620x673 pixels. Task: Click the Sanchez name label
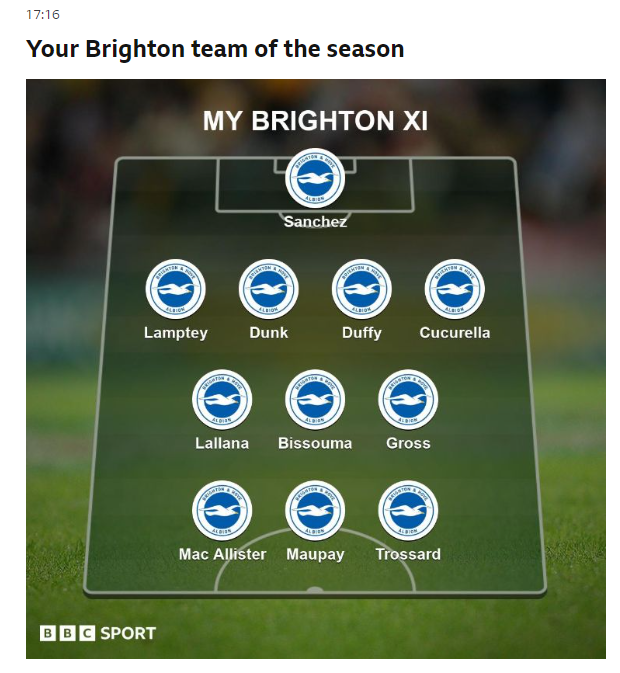[x=315, y=221]
